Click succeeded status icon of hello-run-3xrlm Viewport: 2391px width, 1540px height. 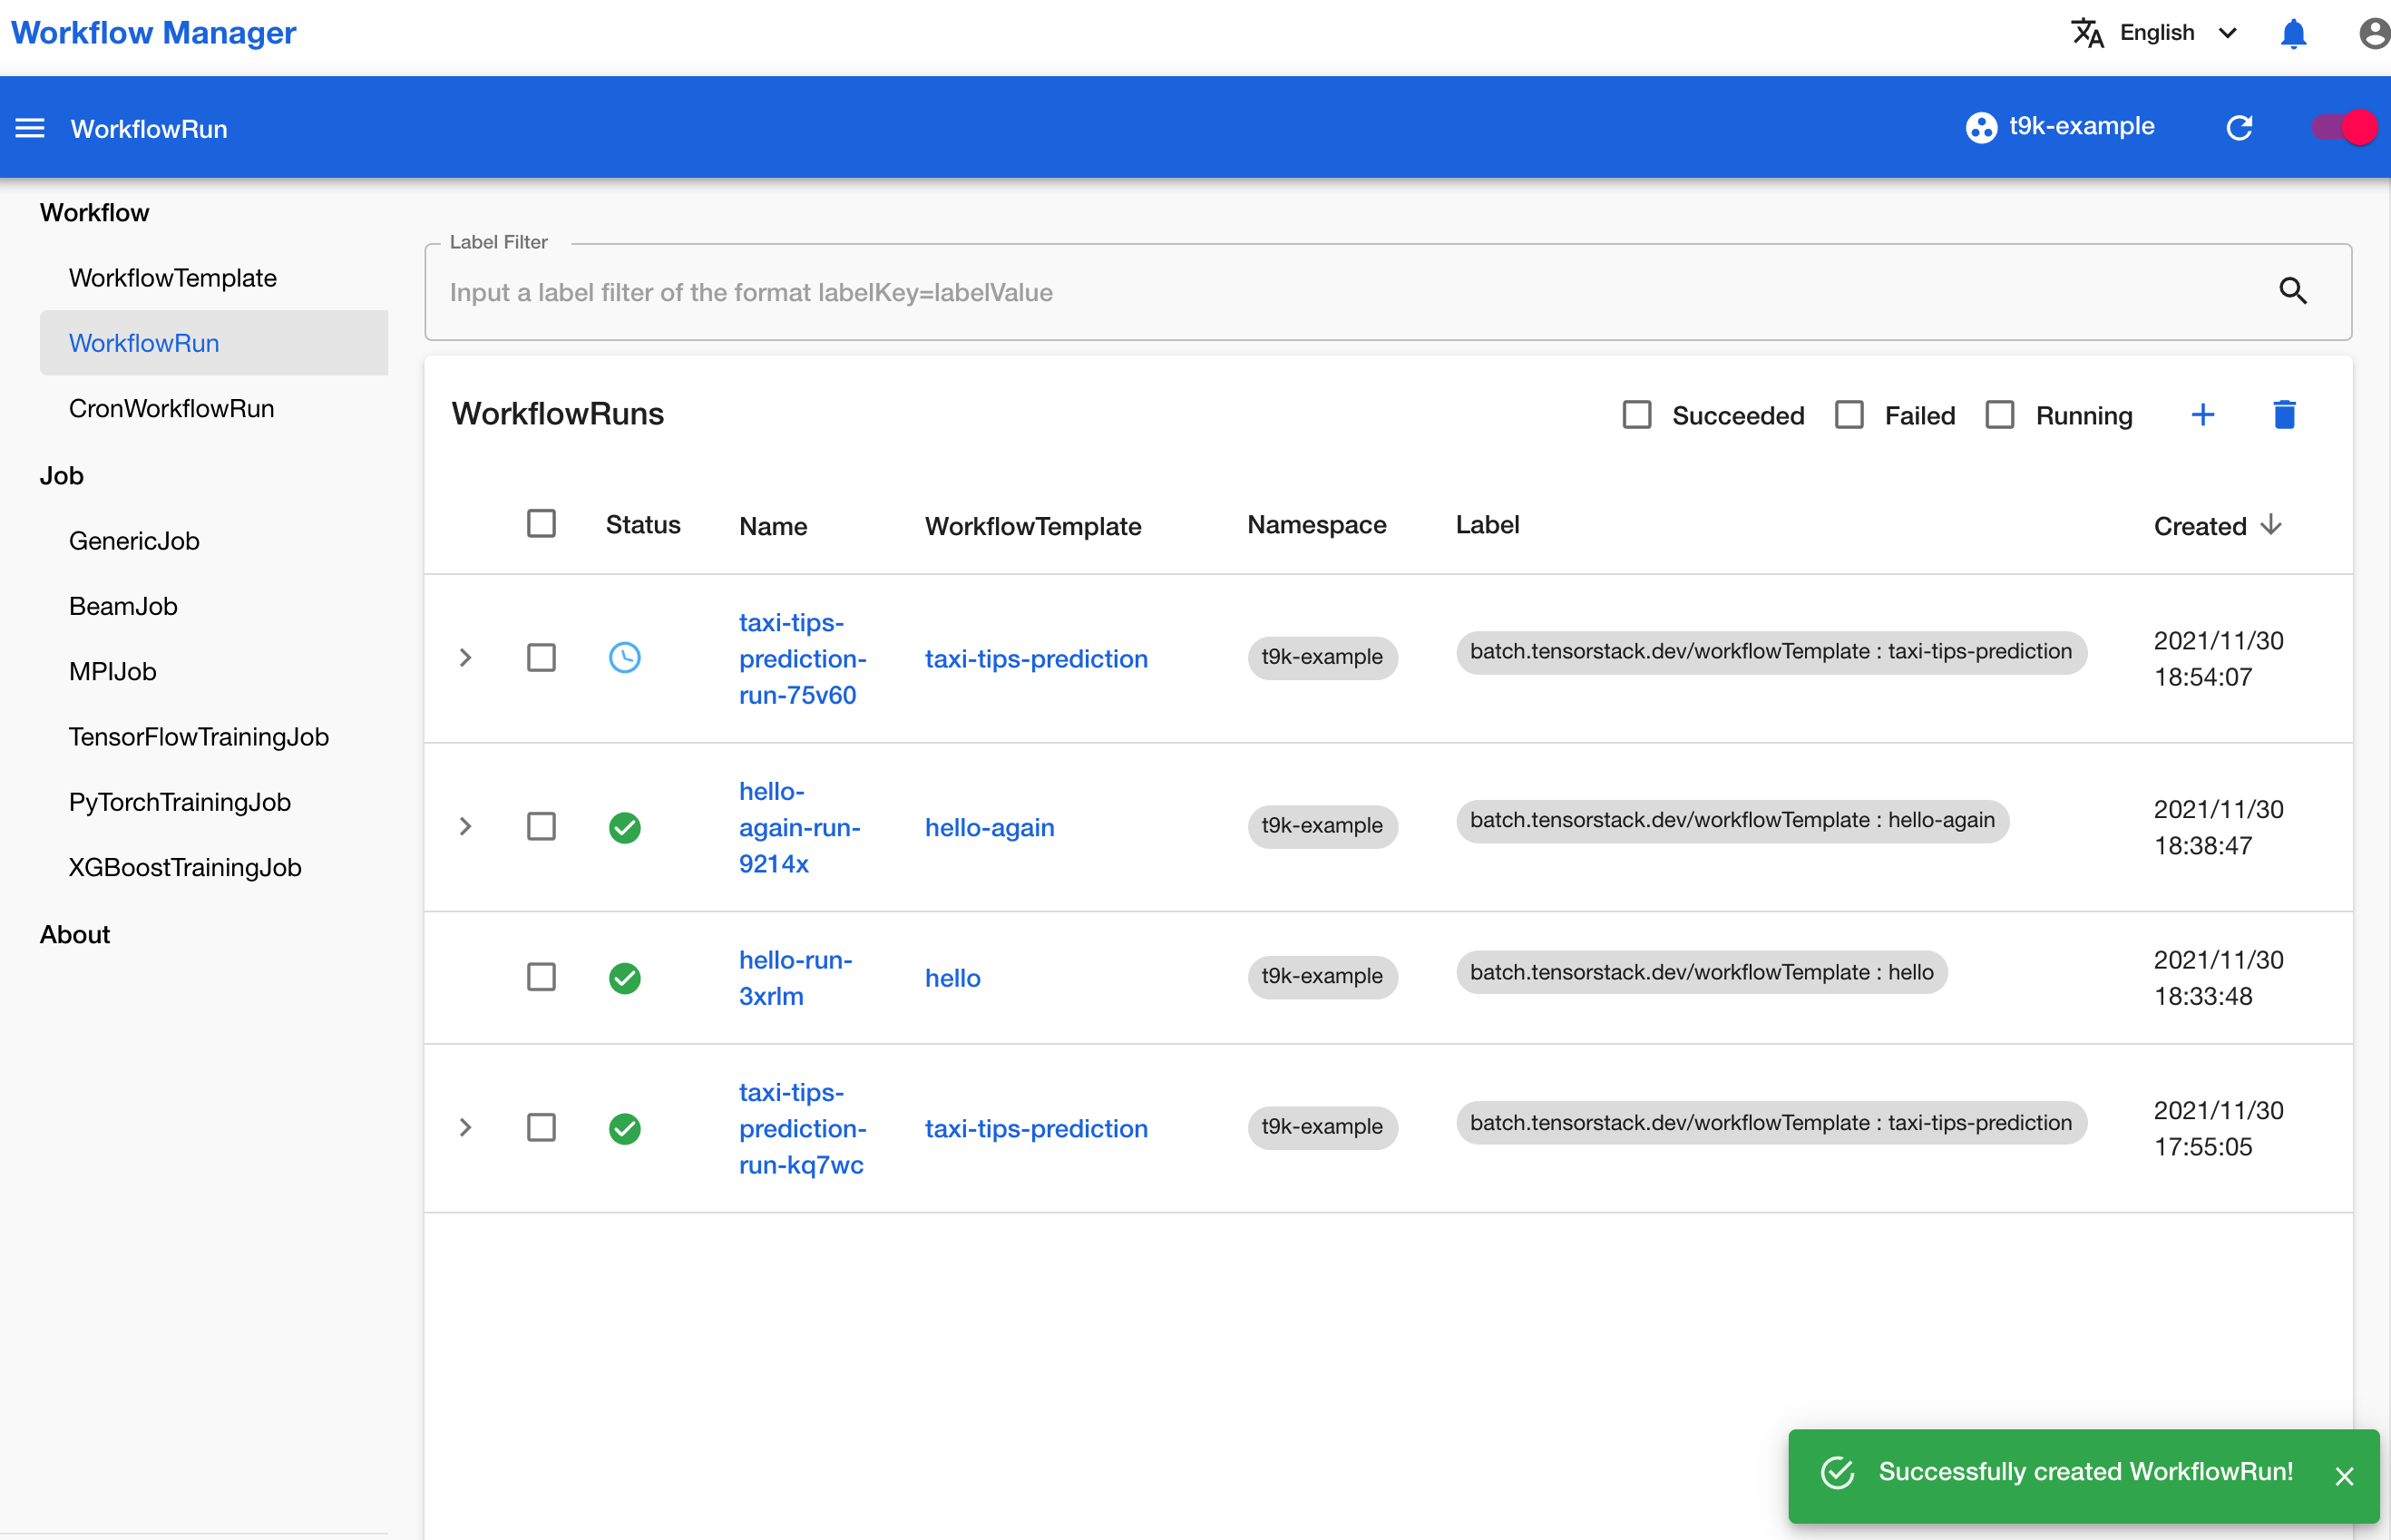click(x=624, y=977)
